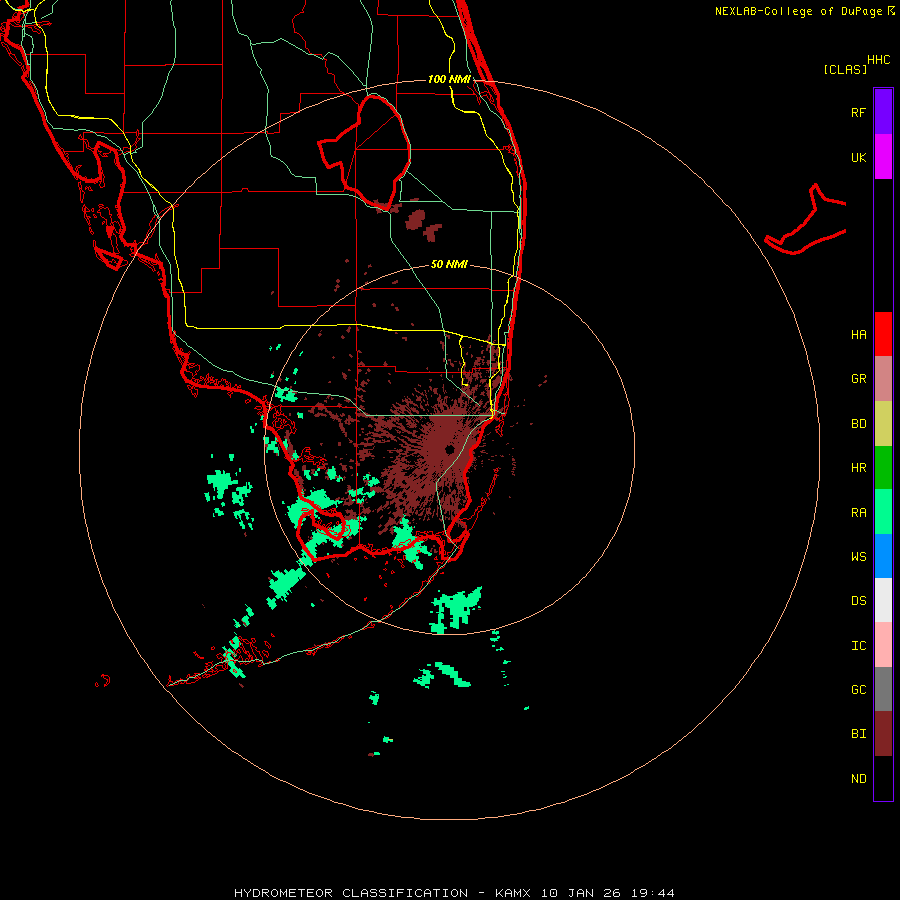Click the RA light green legend swatch

[883, 512]
